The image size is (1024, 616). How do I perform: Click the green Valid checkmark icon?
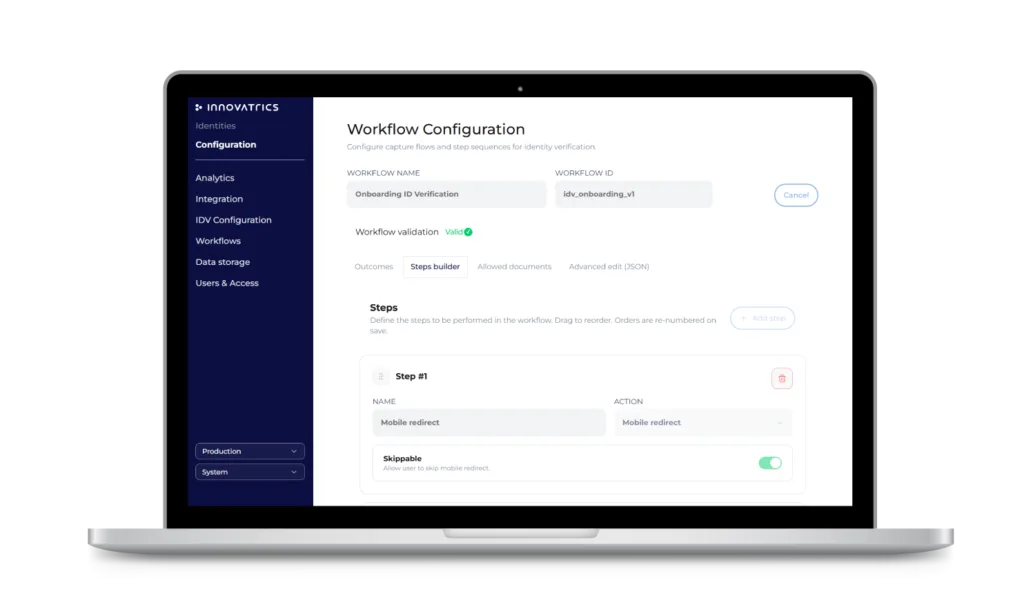468,232
